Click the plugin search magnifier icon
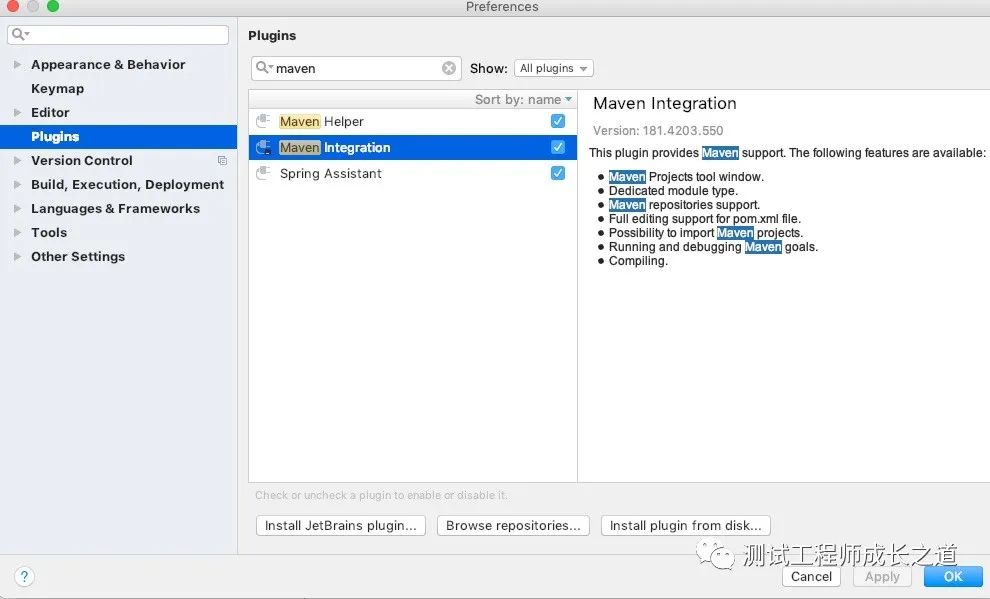The image size is (990, 599). pyautogui.click(x=263, y=68)
